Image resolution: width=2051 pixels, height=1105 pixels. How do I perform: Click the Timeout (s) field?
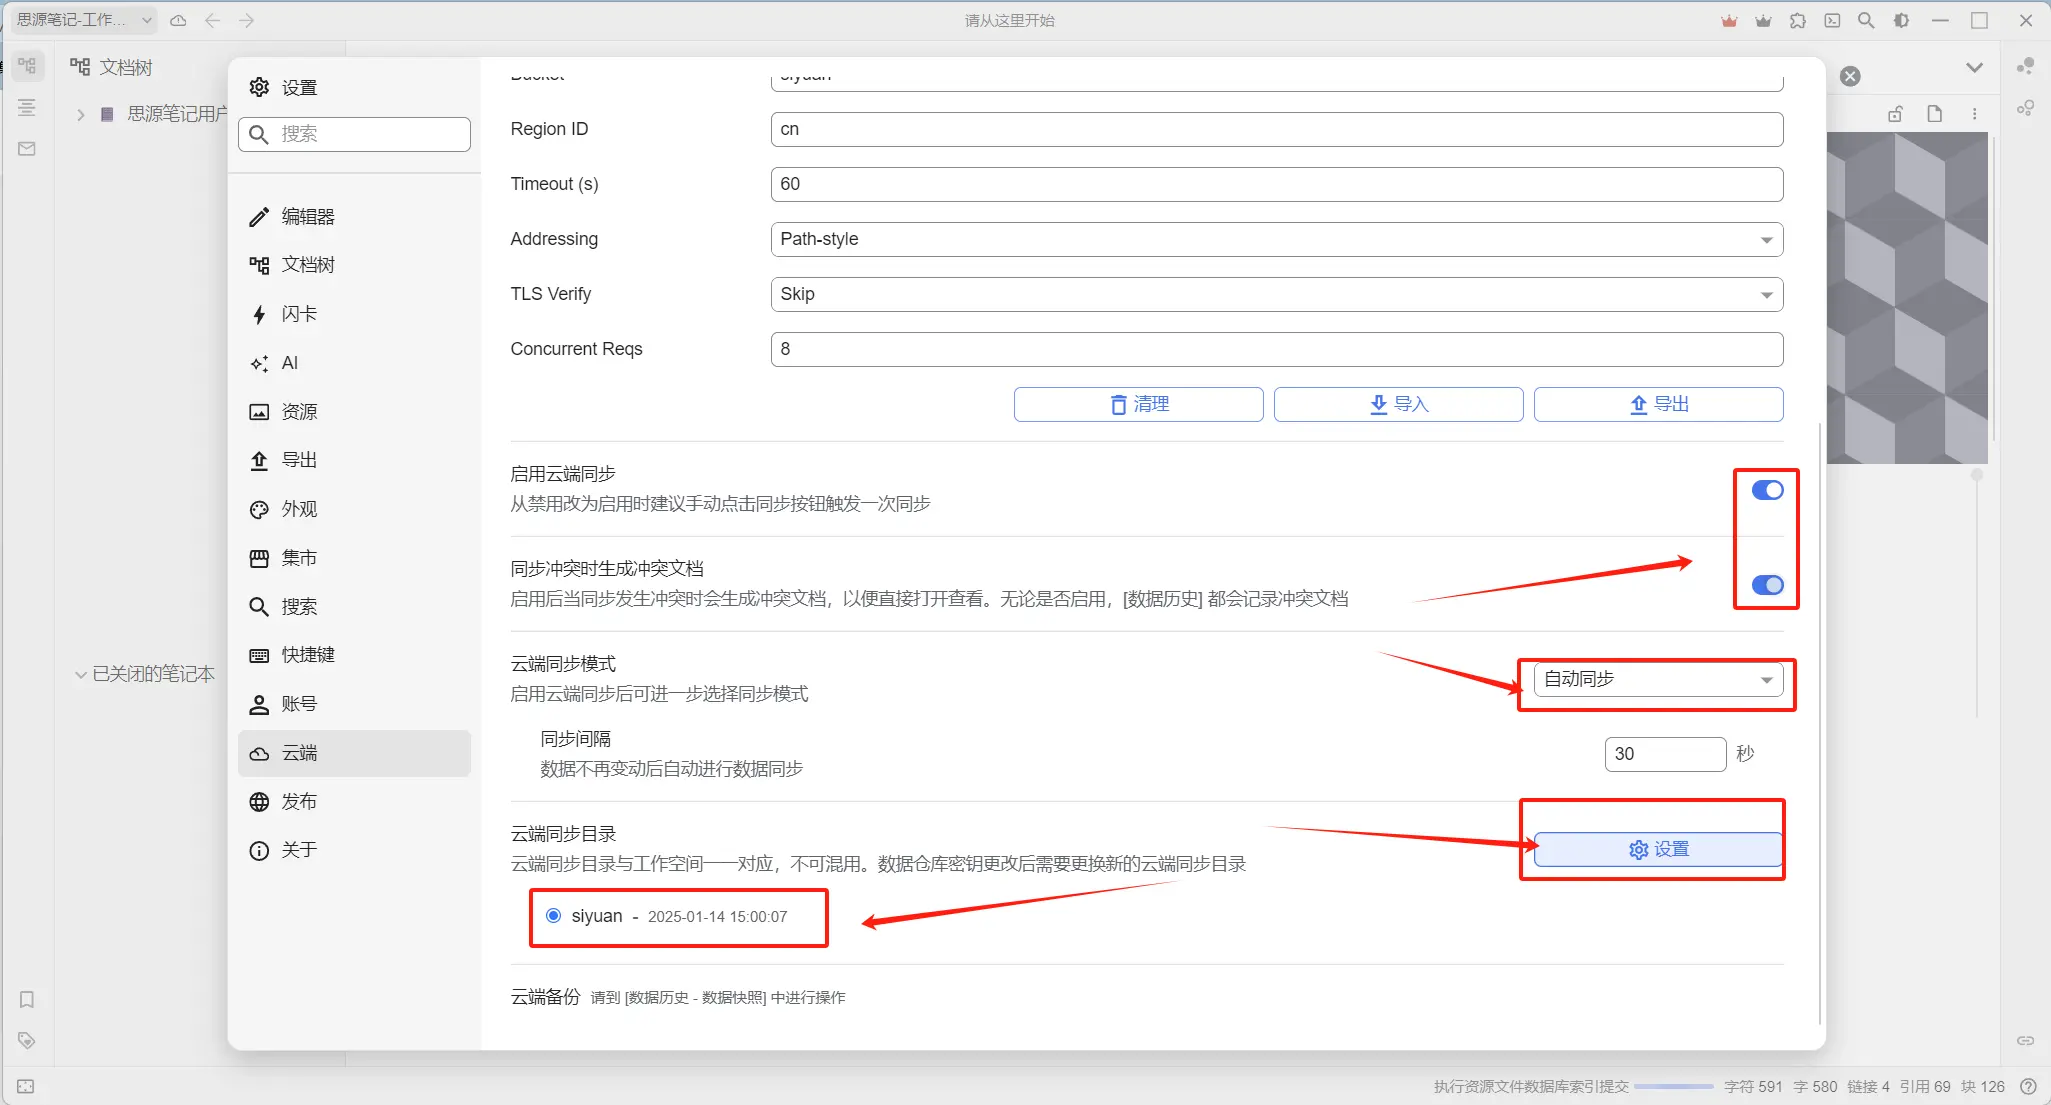pos(1277,184)
